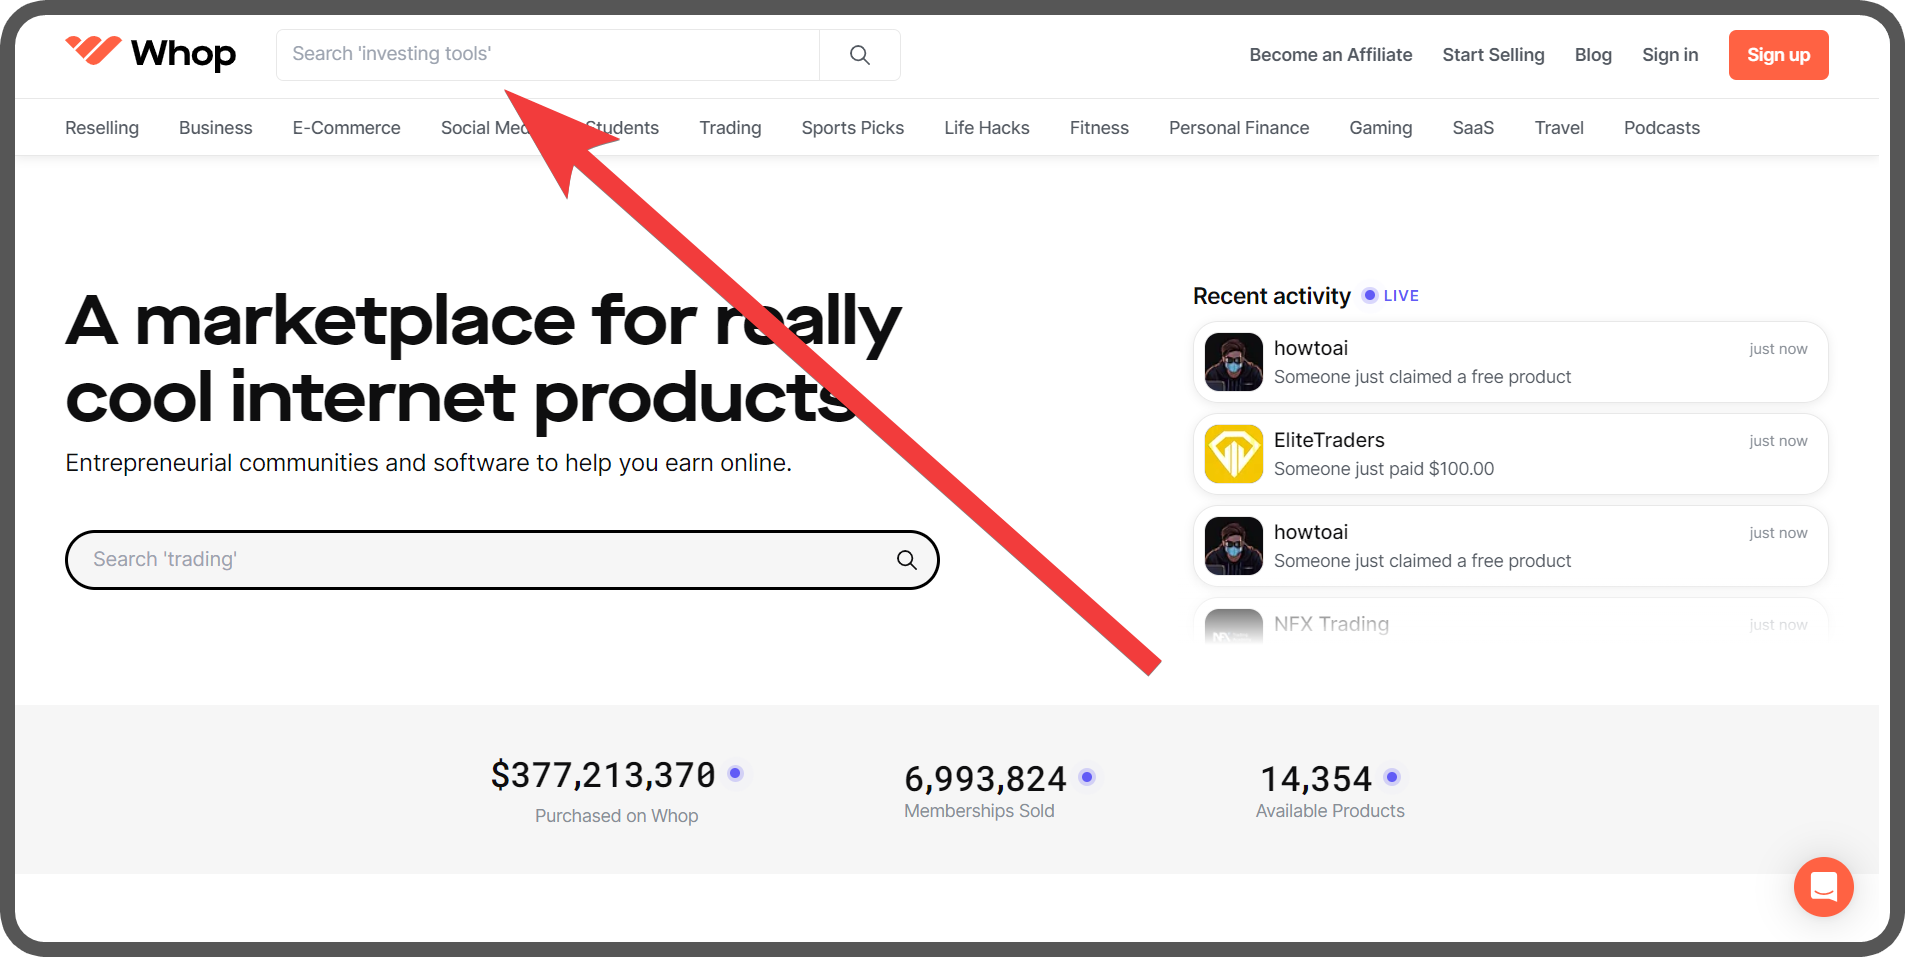This screenshot has height=957, width=1905.
Task: Click the LIVE indicator dot next to Recent activity
Action: click(1369, 295)
